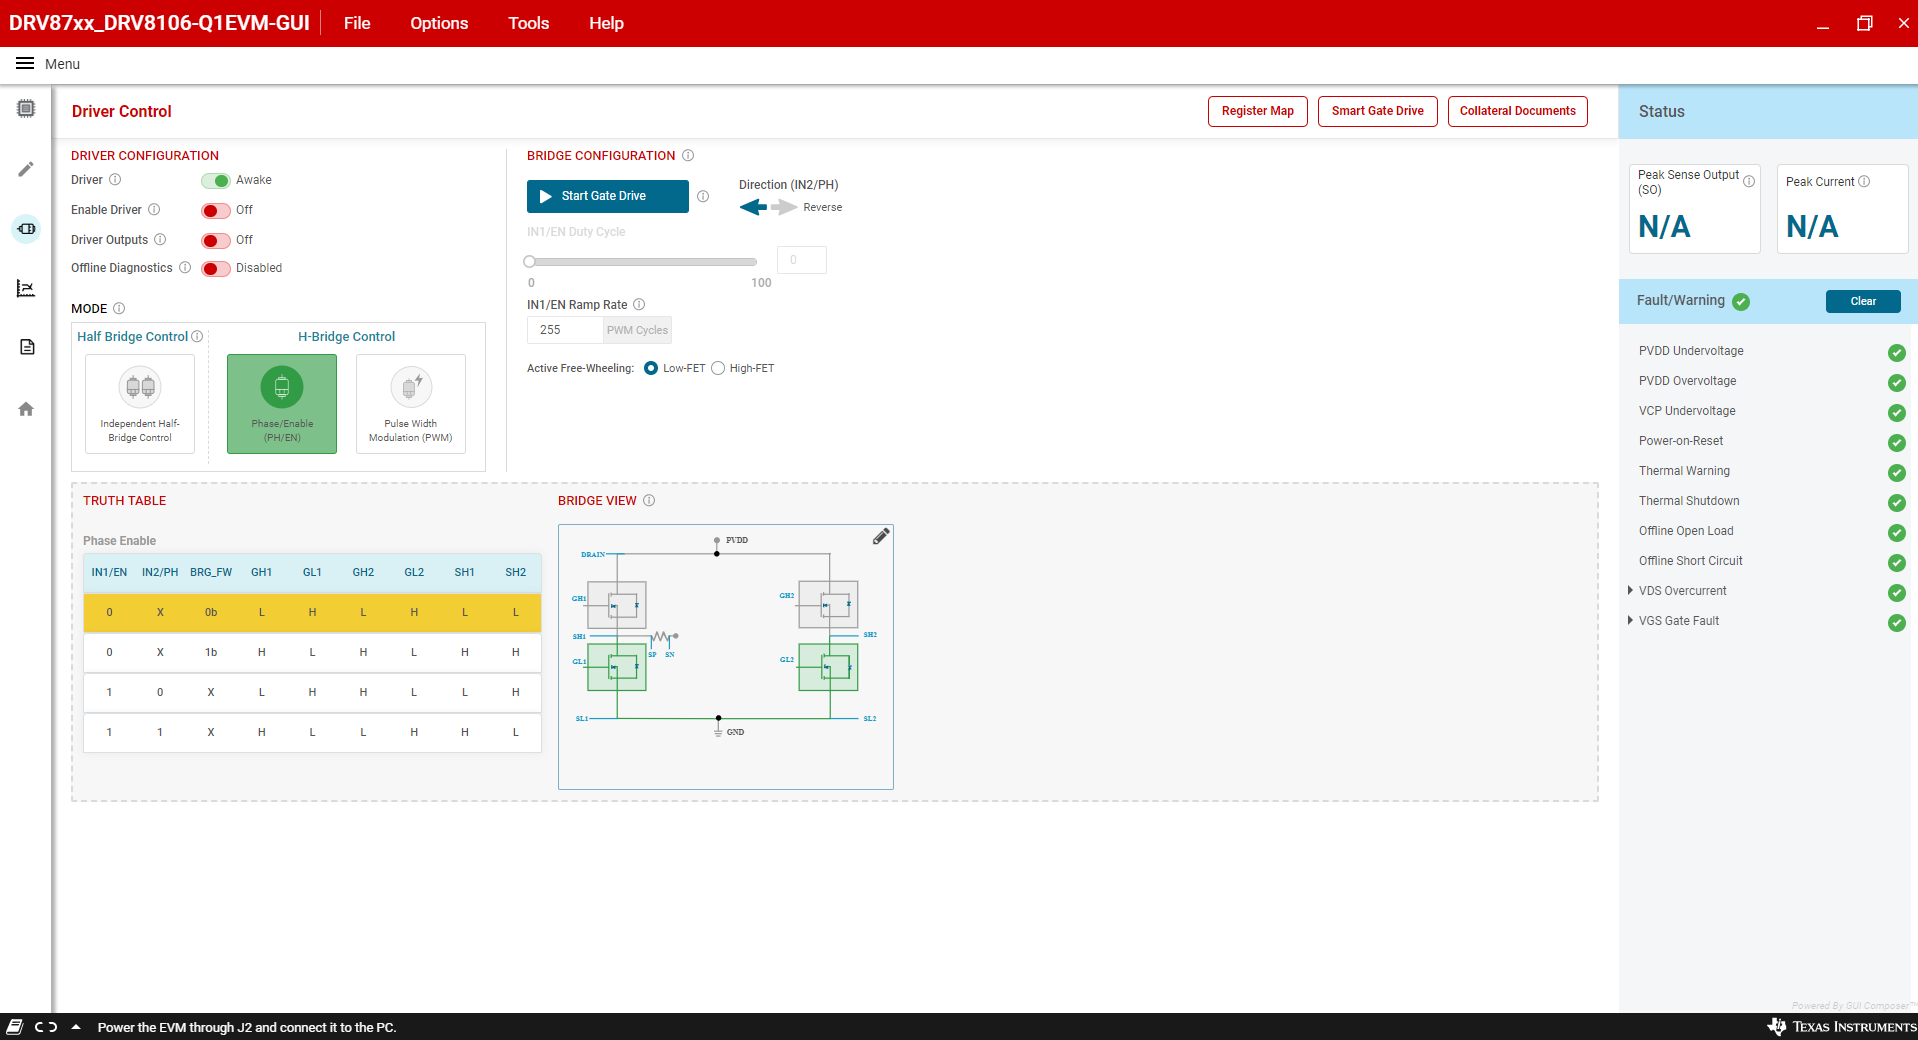Click the Texas Instruments logo
This screenshot has height=1040, width=1918.
pyautogui.click(x=1841, y=1027)
